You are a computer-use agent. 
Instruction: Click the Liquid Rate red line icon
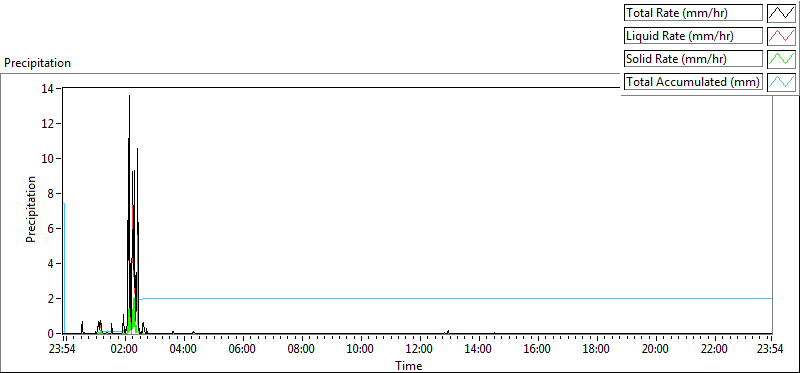(x=781, y=36)
